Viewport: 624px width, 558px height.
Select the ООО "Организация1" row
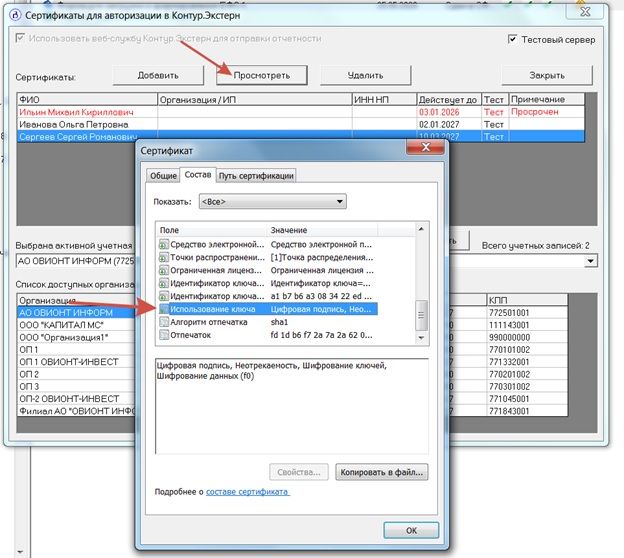pyautogui.click(x=76, y=338)
